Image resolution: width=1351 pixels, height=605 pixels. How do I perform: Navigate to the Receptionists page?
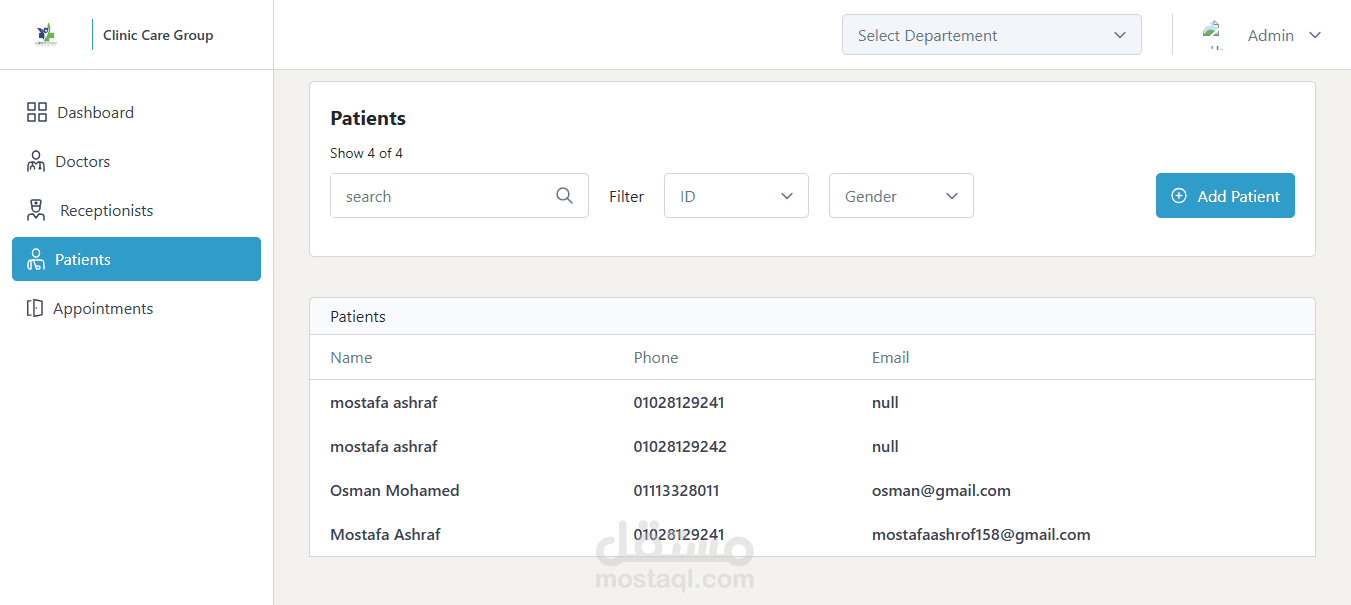click(x=106, y=210)
